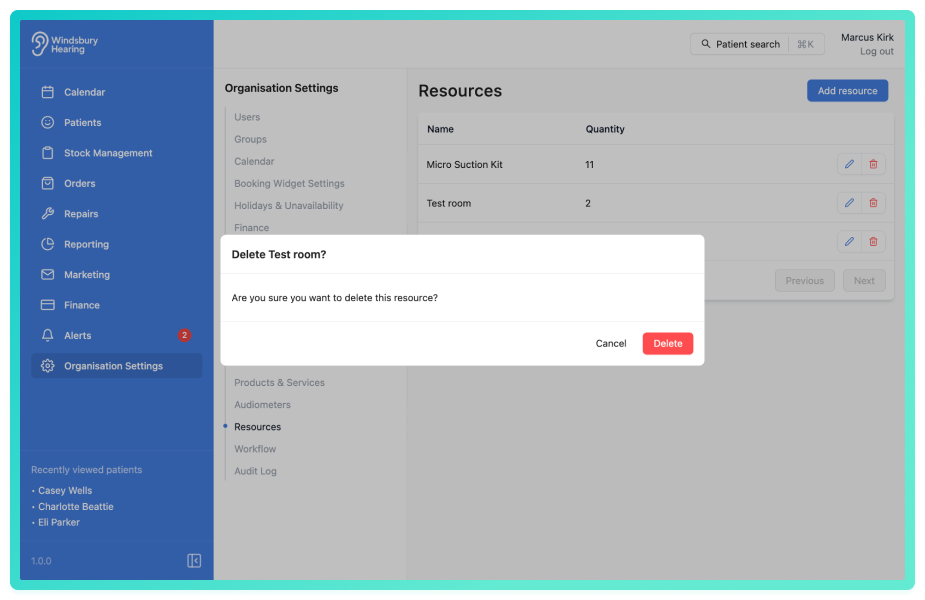Viewport: 925px width, 600px height.
Task: Select Resources settings item
Action: [257, 427]
